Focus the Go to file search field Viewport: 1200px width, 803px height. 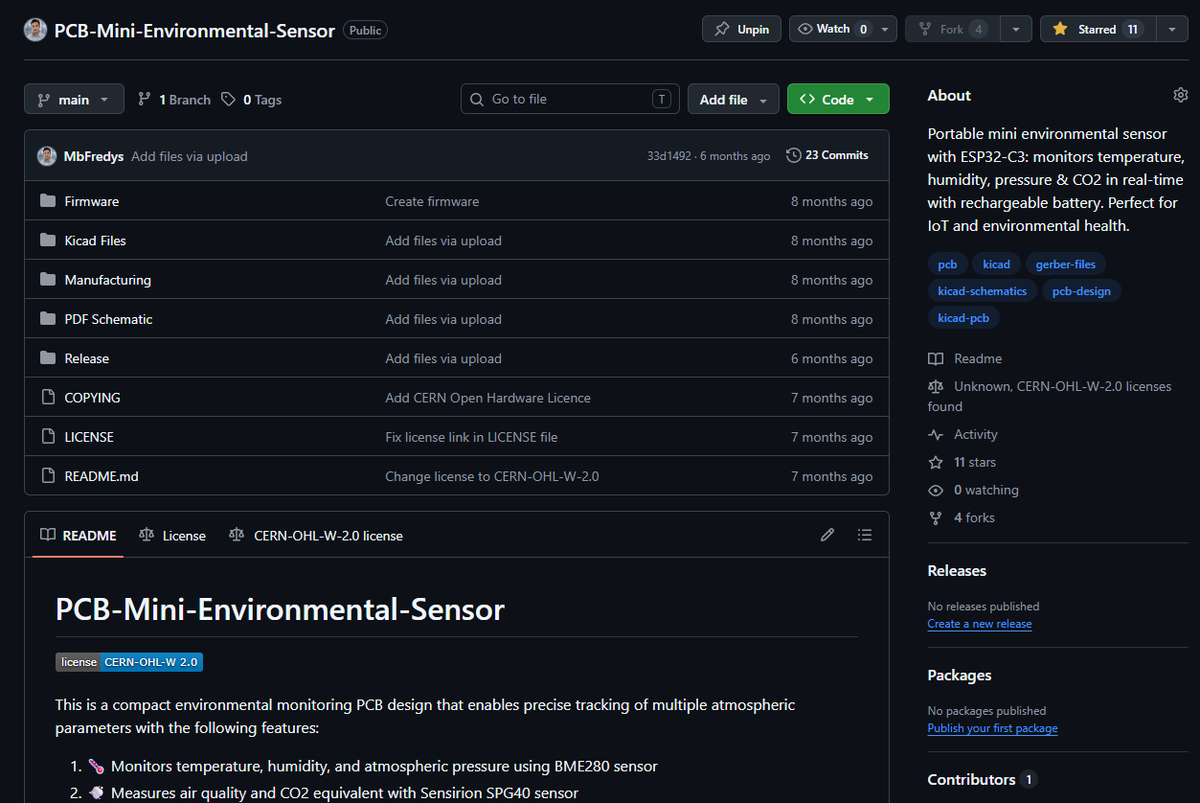pyautogui.click(x=570, y=99)
